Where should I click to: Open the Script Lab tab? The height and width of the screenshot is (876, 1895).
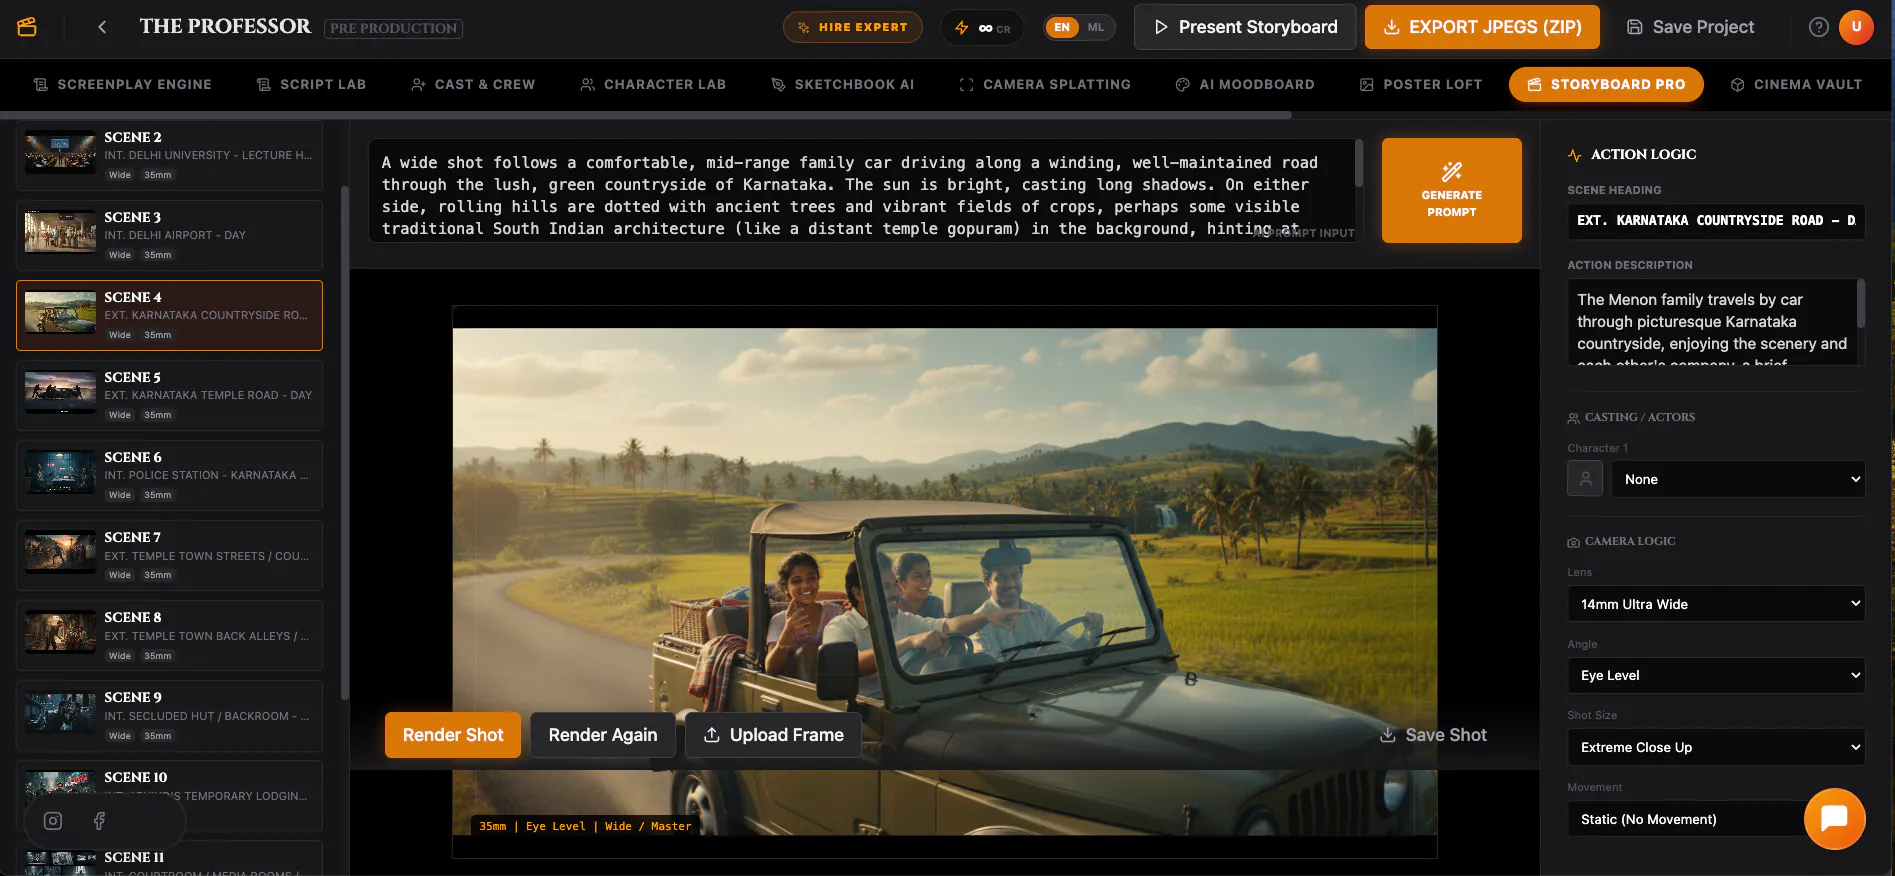click(x=311, y=85)
